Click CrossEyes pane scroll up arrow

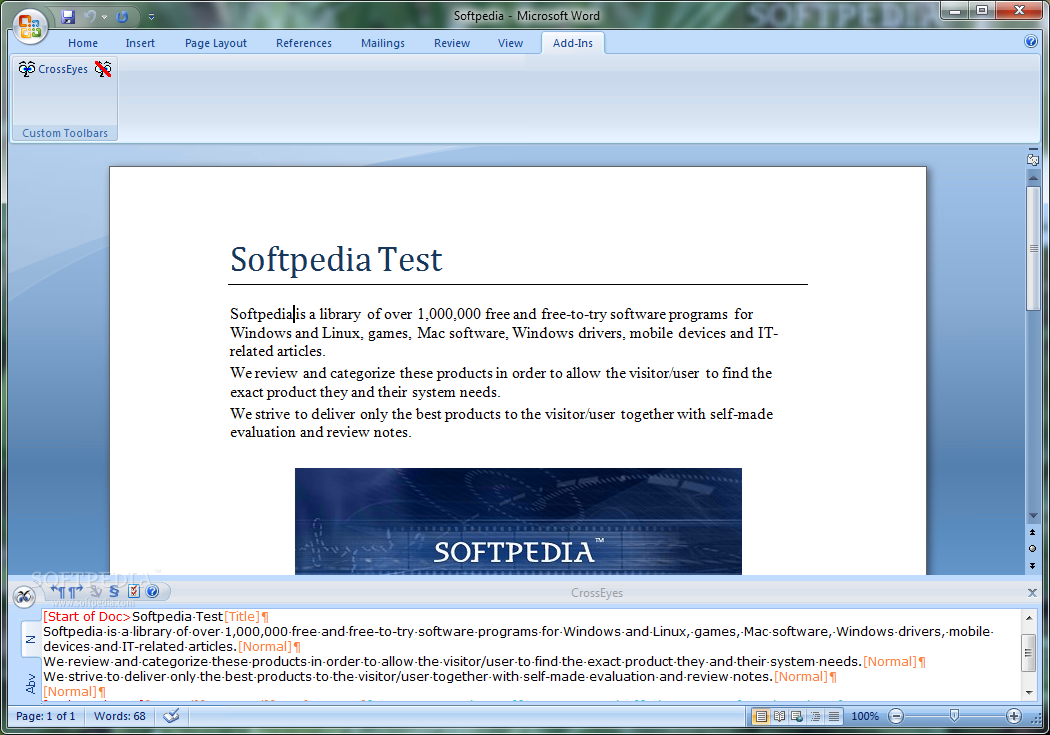click(1029, 618)
